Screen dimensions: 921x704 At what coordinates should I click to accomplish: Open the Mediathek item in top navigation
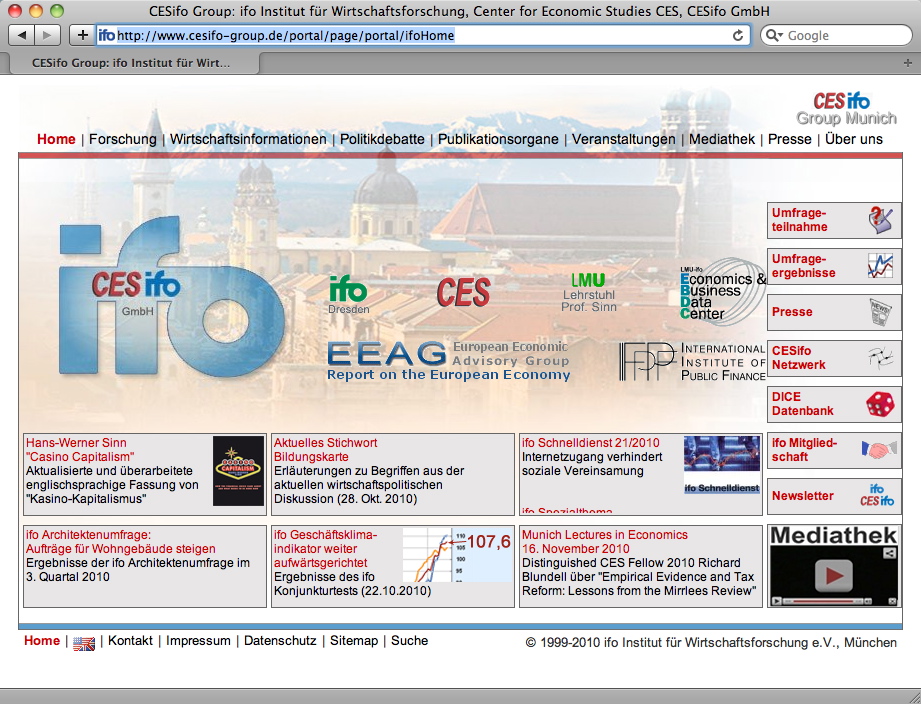pos(722,139)
